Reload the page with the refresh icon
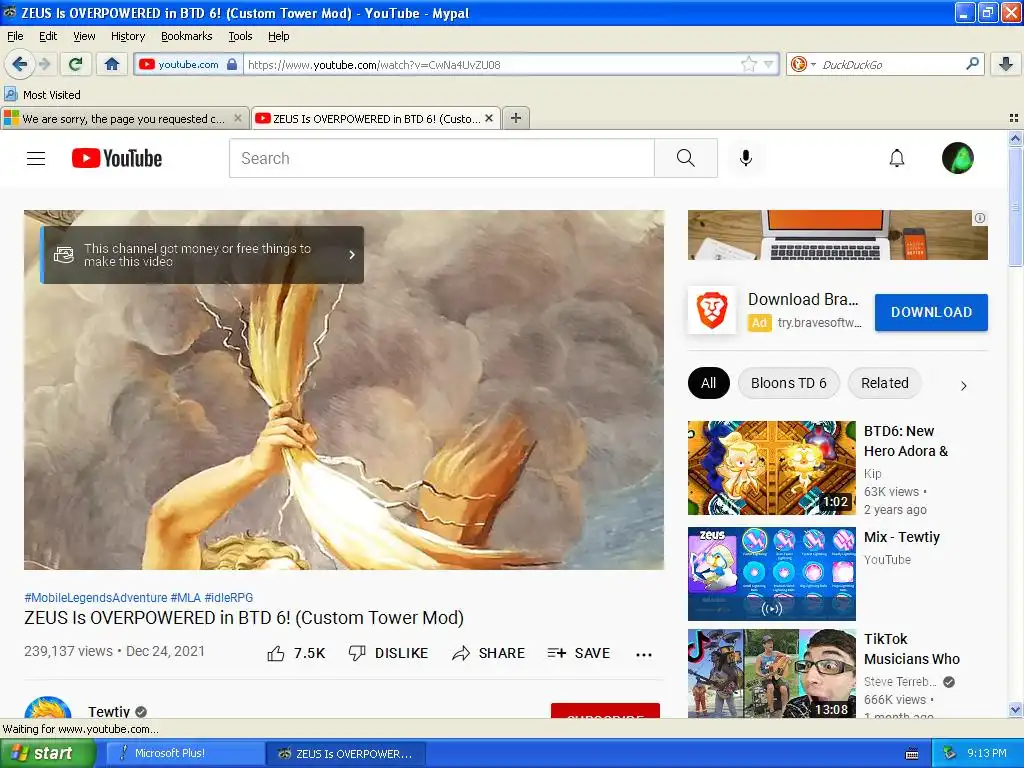Viewport: 1024px width, 768px height. pos(75,64)
